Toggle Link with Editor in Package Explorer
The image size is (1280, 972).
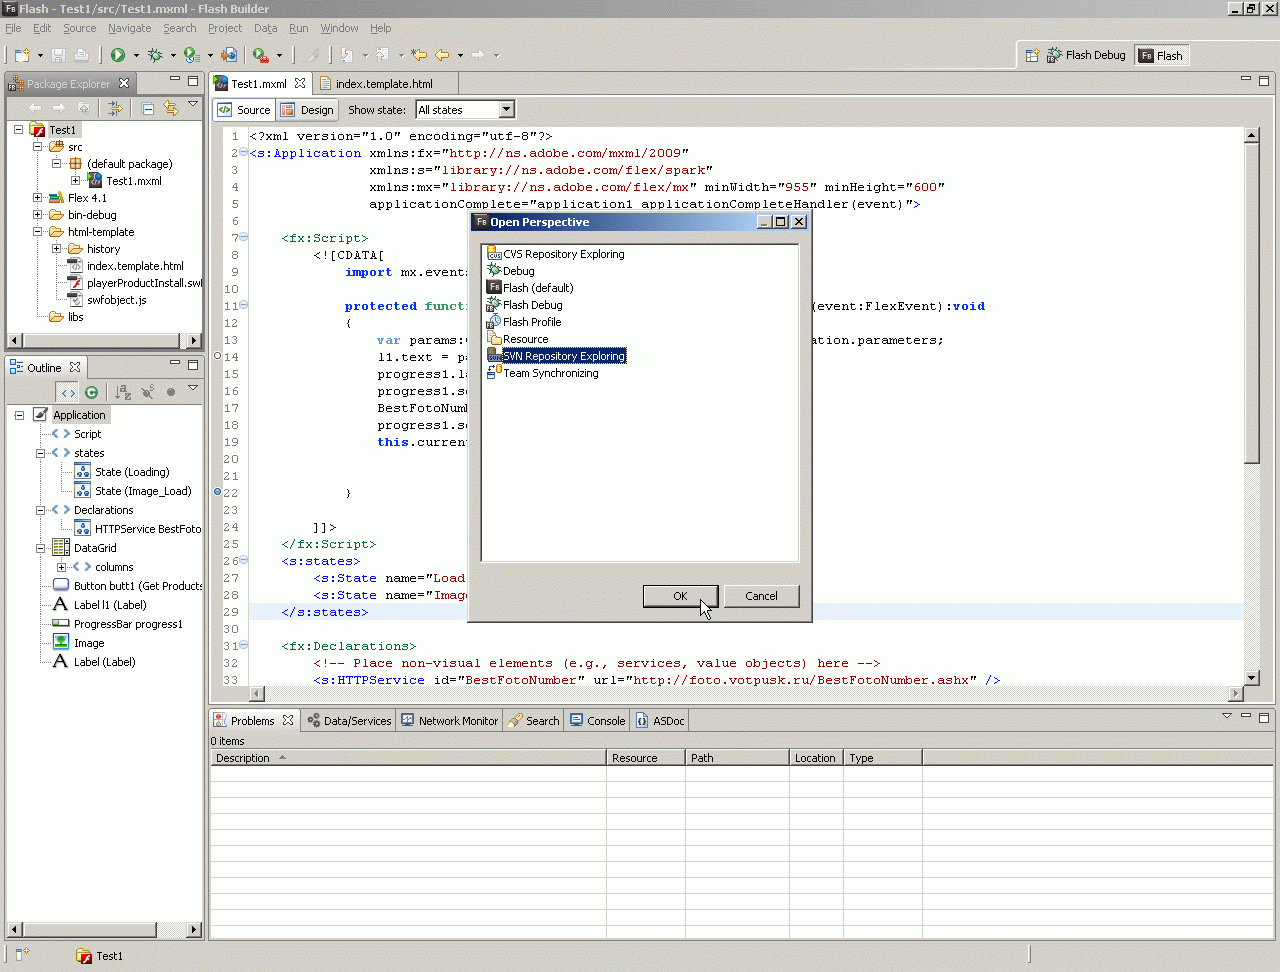coord(171,108)
